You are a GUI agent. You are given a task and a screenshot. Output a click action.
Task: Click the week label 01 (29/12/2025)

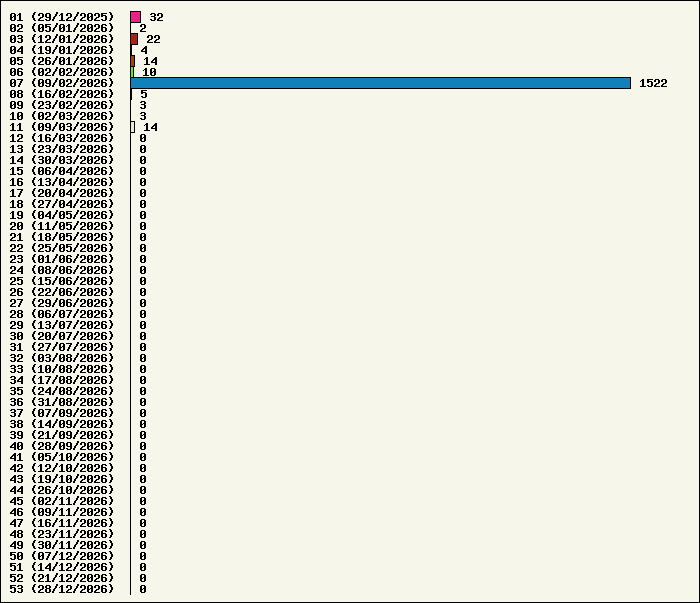[x=62, y=17]
